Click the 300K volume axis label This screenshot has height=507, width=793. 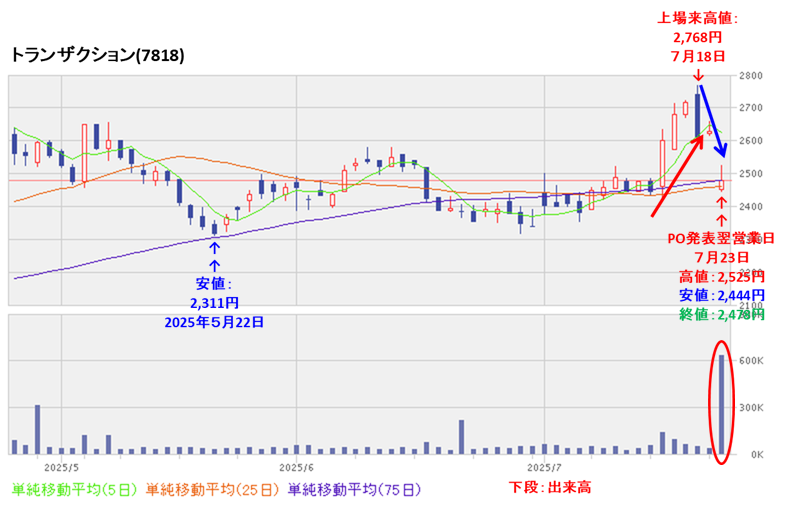coord(751,408)
